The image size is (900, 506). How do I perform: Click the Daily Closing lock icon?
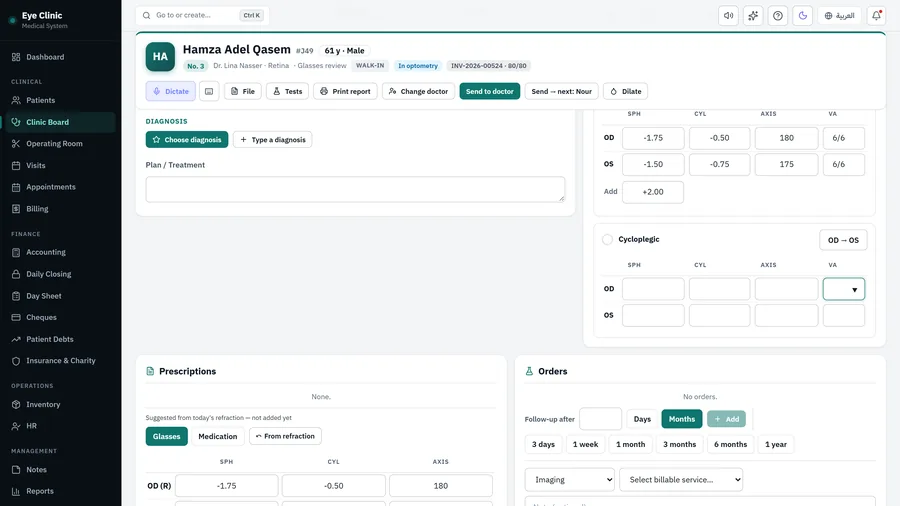tap(16, 274)
